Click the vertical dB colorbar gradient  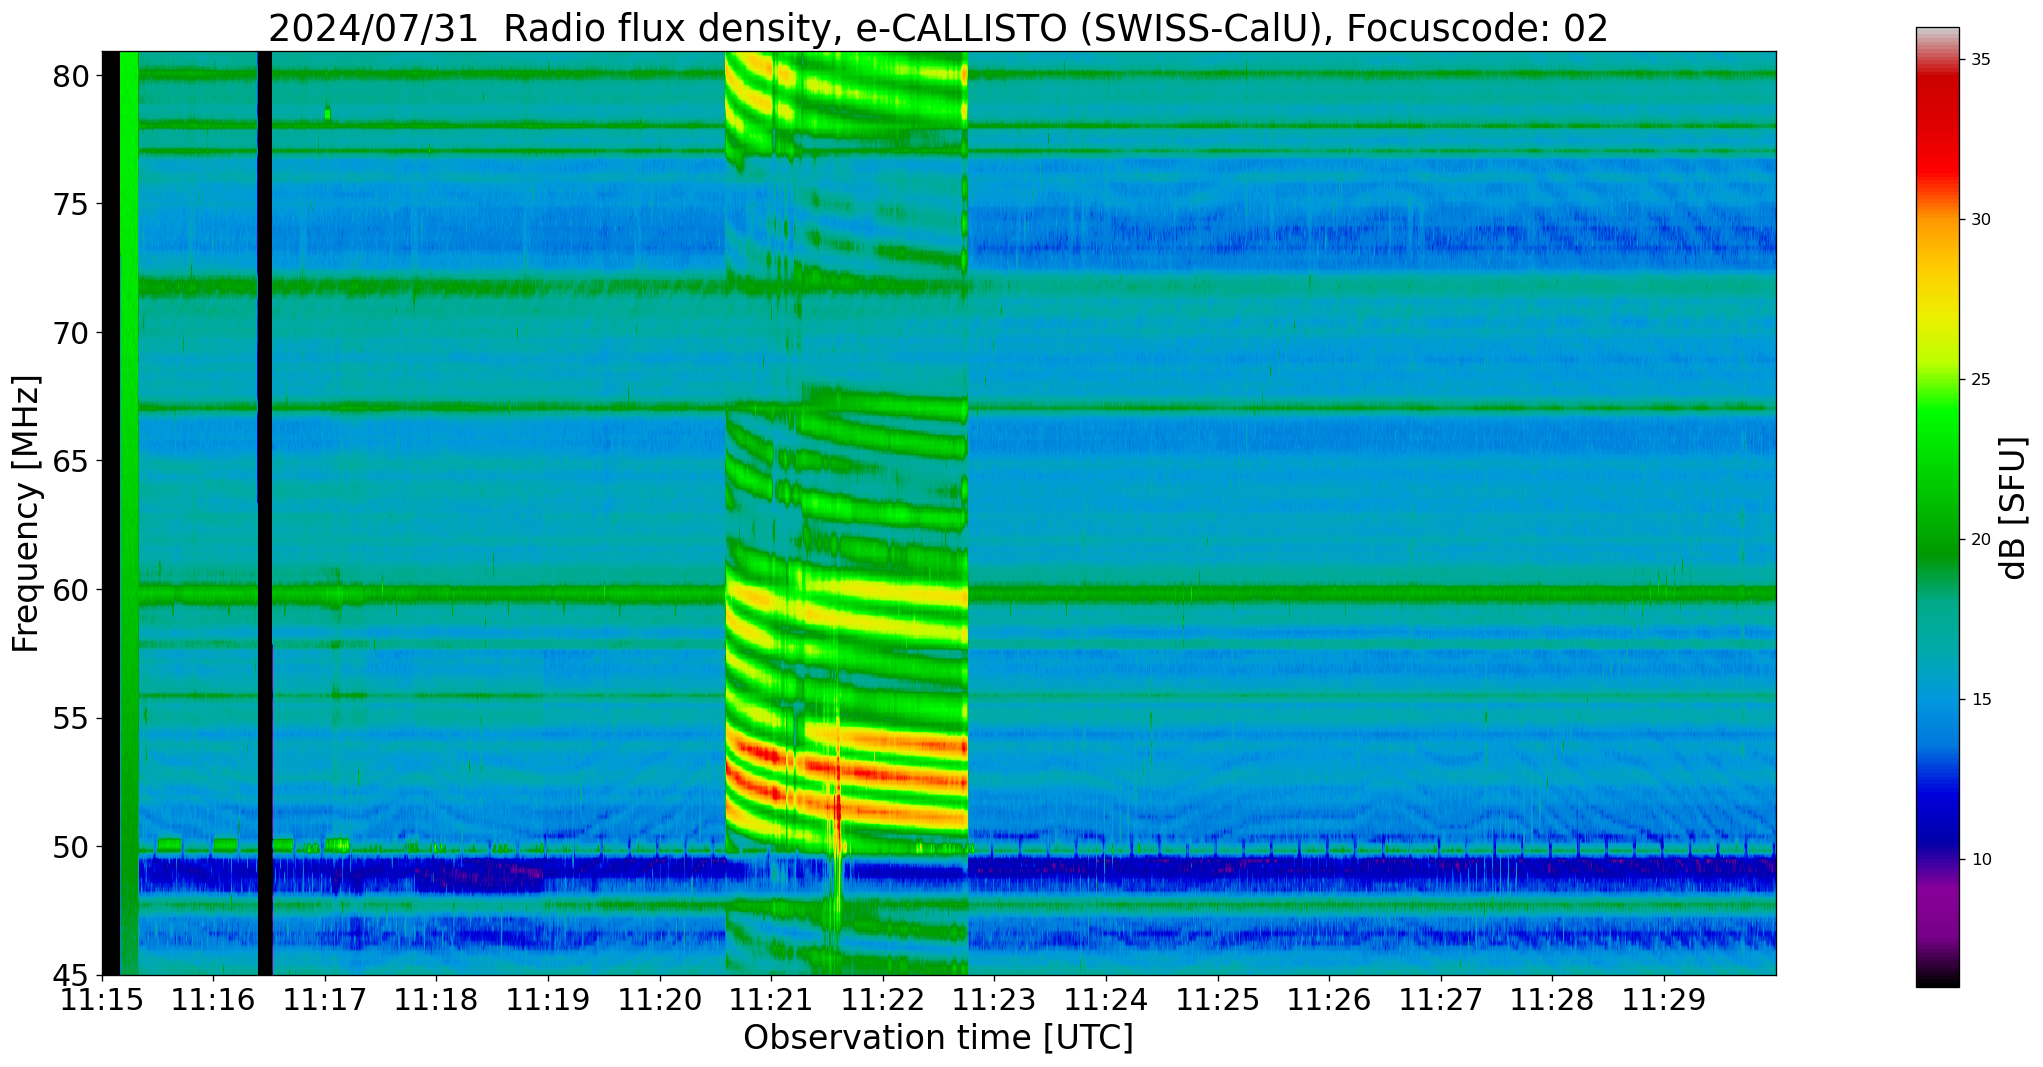pyautogui.click(x=1938, y=507)
